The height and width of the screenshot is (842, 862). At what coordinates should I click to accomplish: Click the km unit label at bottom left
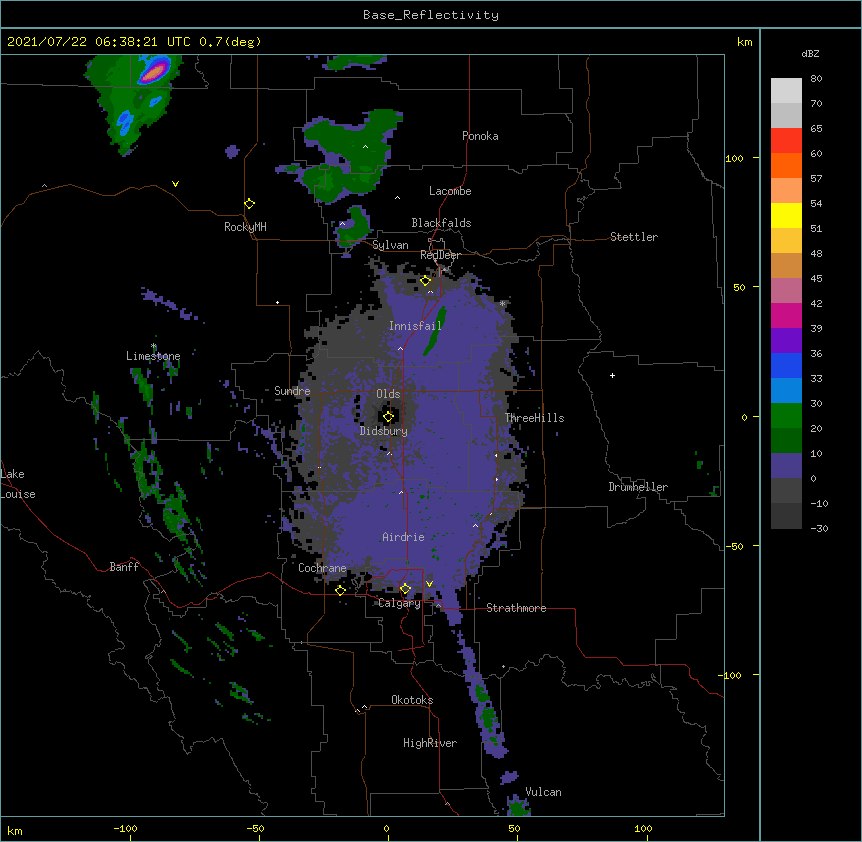coord(15,830)
